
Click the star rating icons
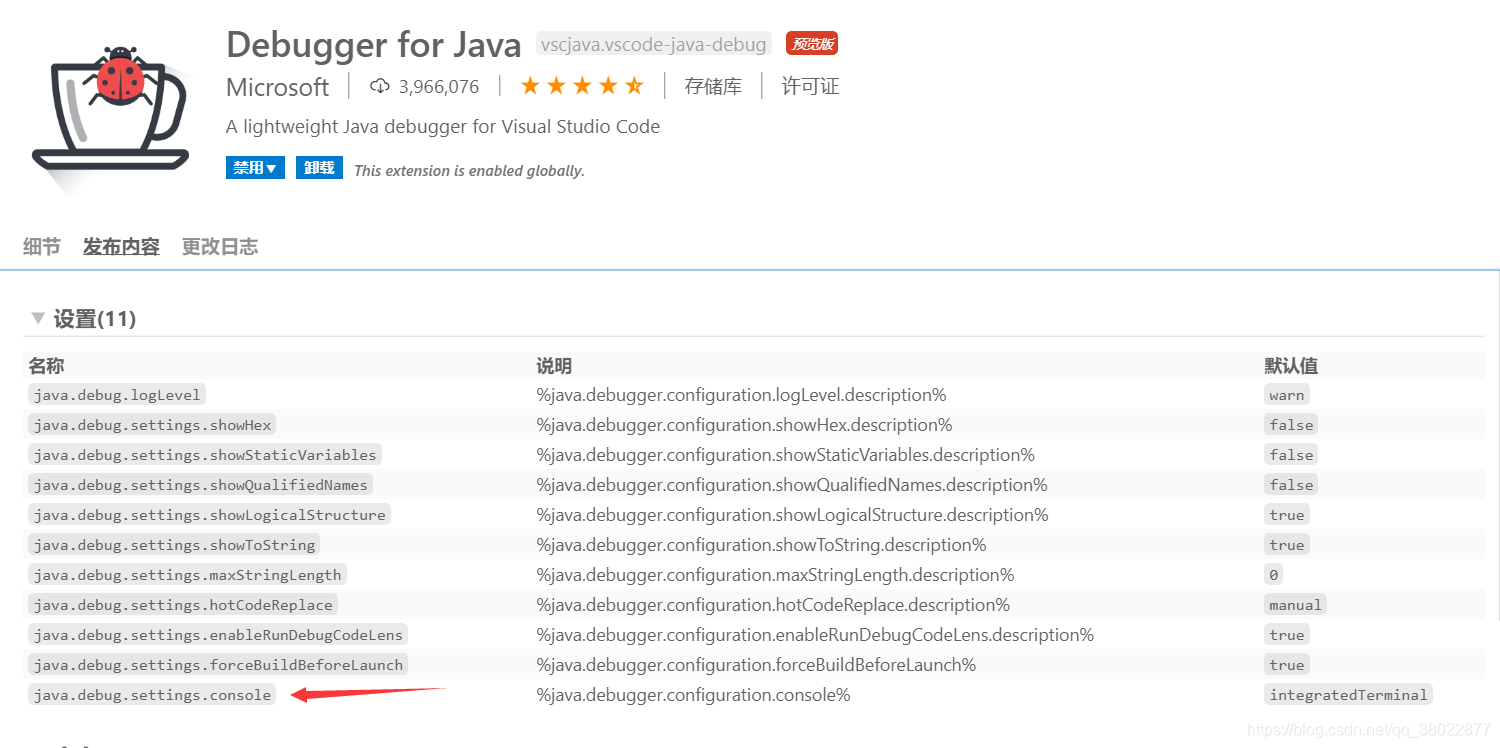tap(582, 86)
